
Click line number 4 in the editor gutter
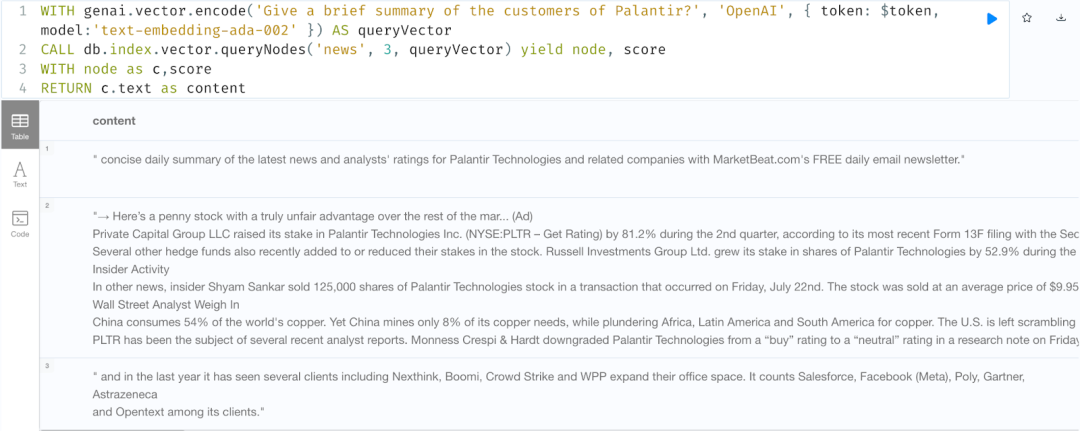22,88
